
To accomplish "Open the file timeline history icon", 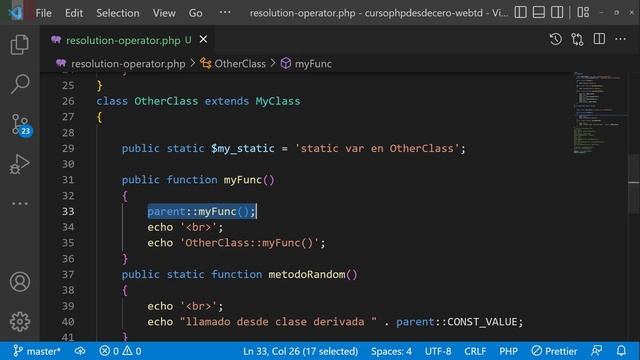I will pos(556,40).
